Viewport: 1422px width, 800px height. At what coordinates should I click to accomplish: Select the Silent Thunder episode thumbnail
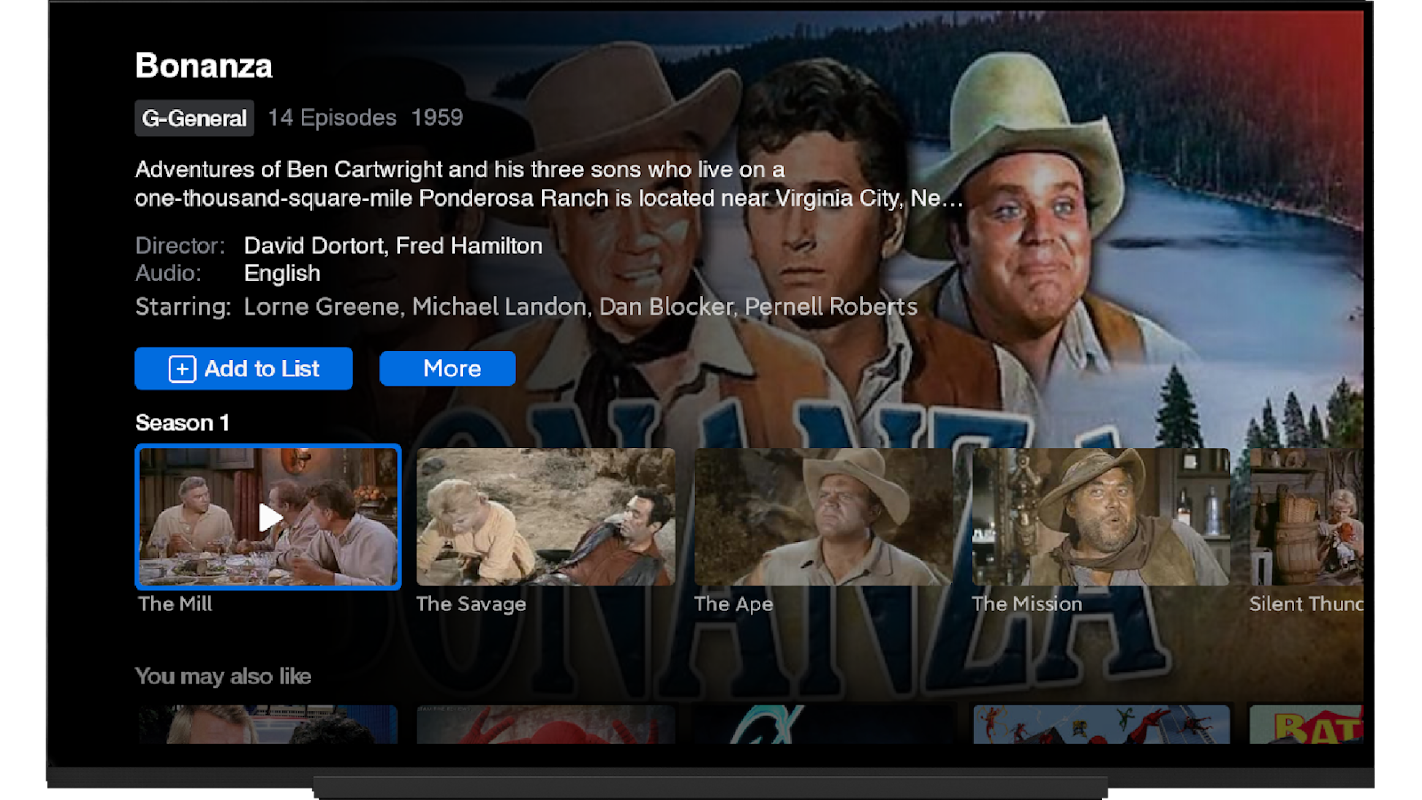tap(1306, 517)
